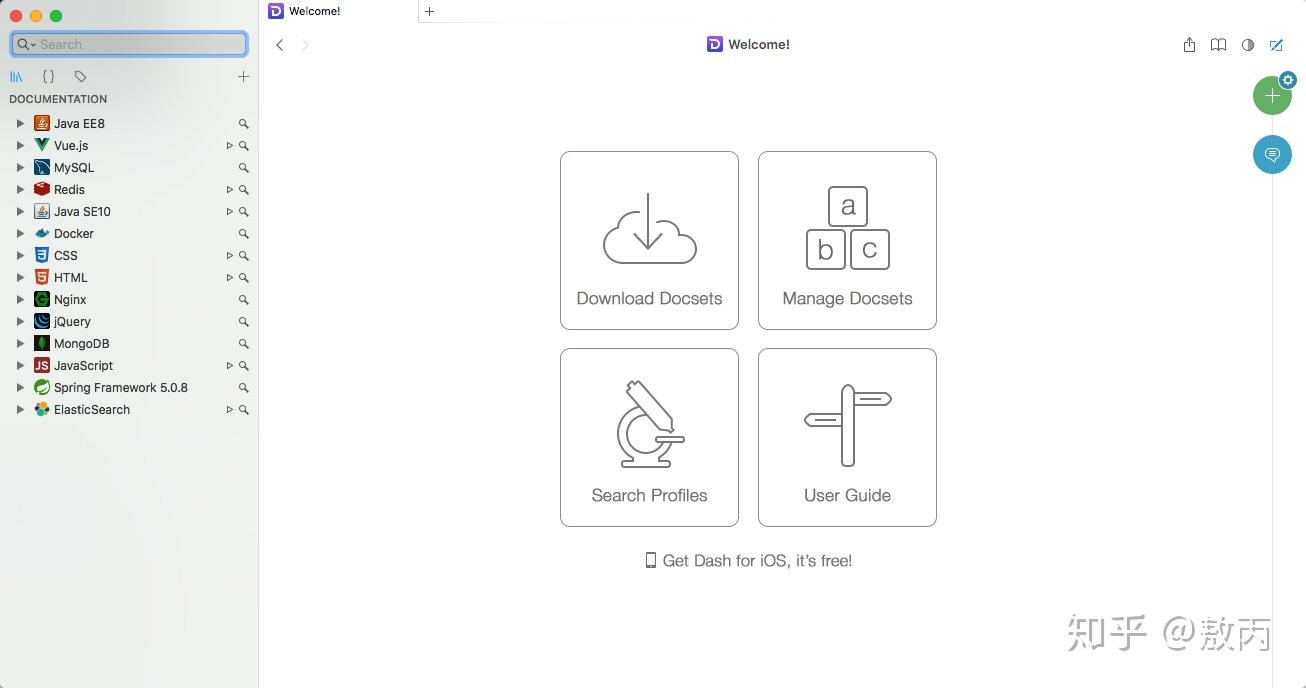Select the ElasticSearch docset row
This screenshot has width=1306, height=688.
[129, 410]
